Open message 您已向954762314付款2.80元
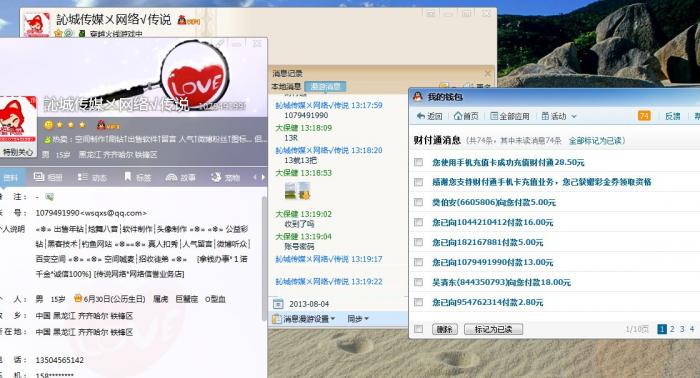The height and width of the screenshot is (378, 700). click(488, 302)
